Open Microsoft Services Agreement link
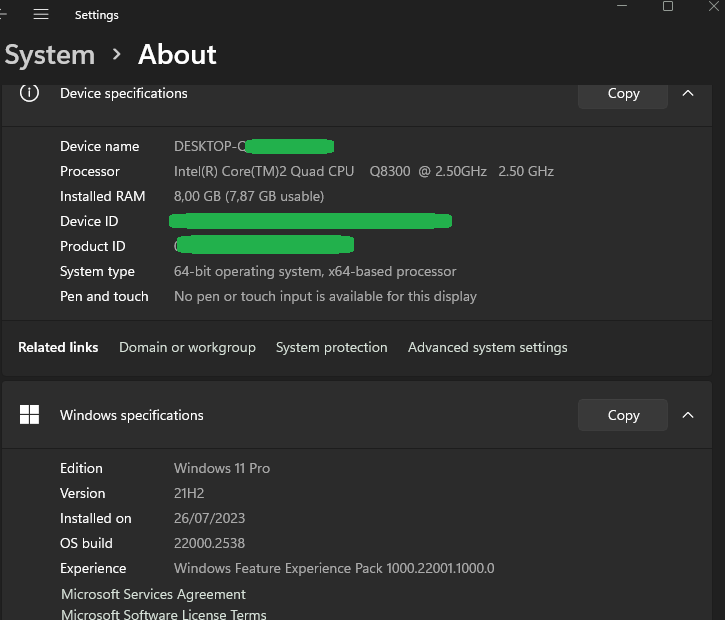 click(x=154, y=594)
